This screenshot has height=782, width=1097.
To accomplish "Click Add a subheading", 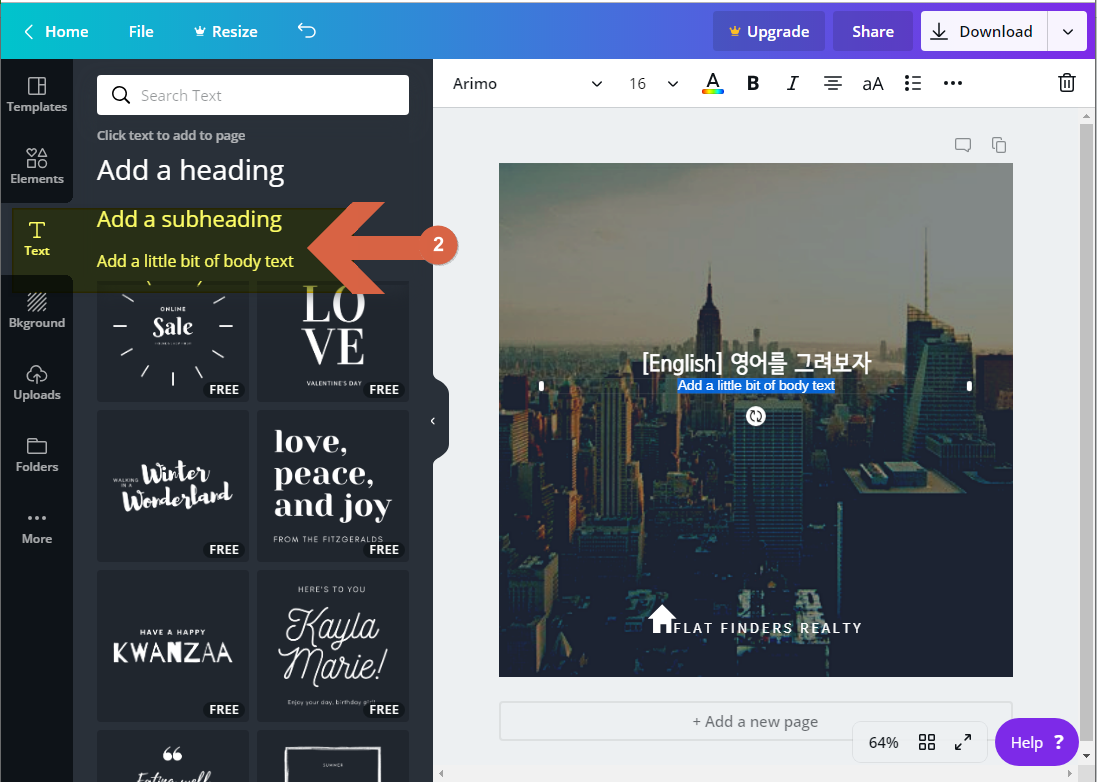I will pos(189,219).
